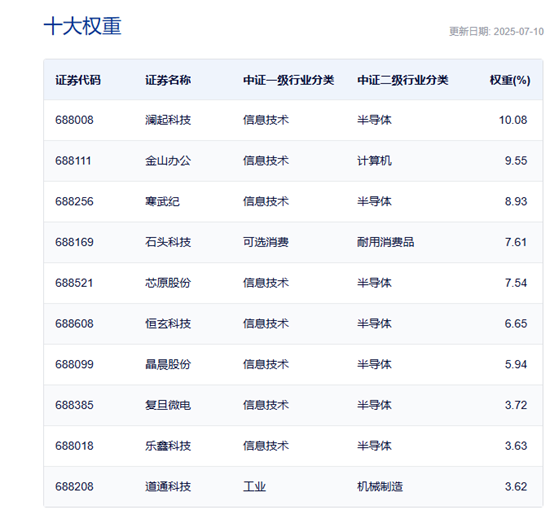554x532 pixels.
Task: Click weight value 8.93
Action: (x=516, y=201)
